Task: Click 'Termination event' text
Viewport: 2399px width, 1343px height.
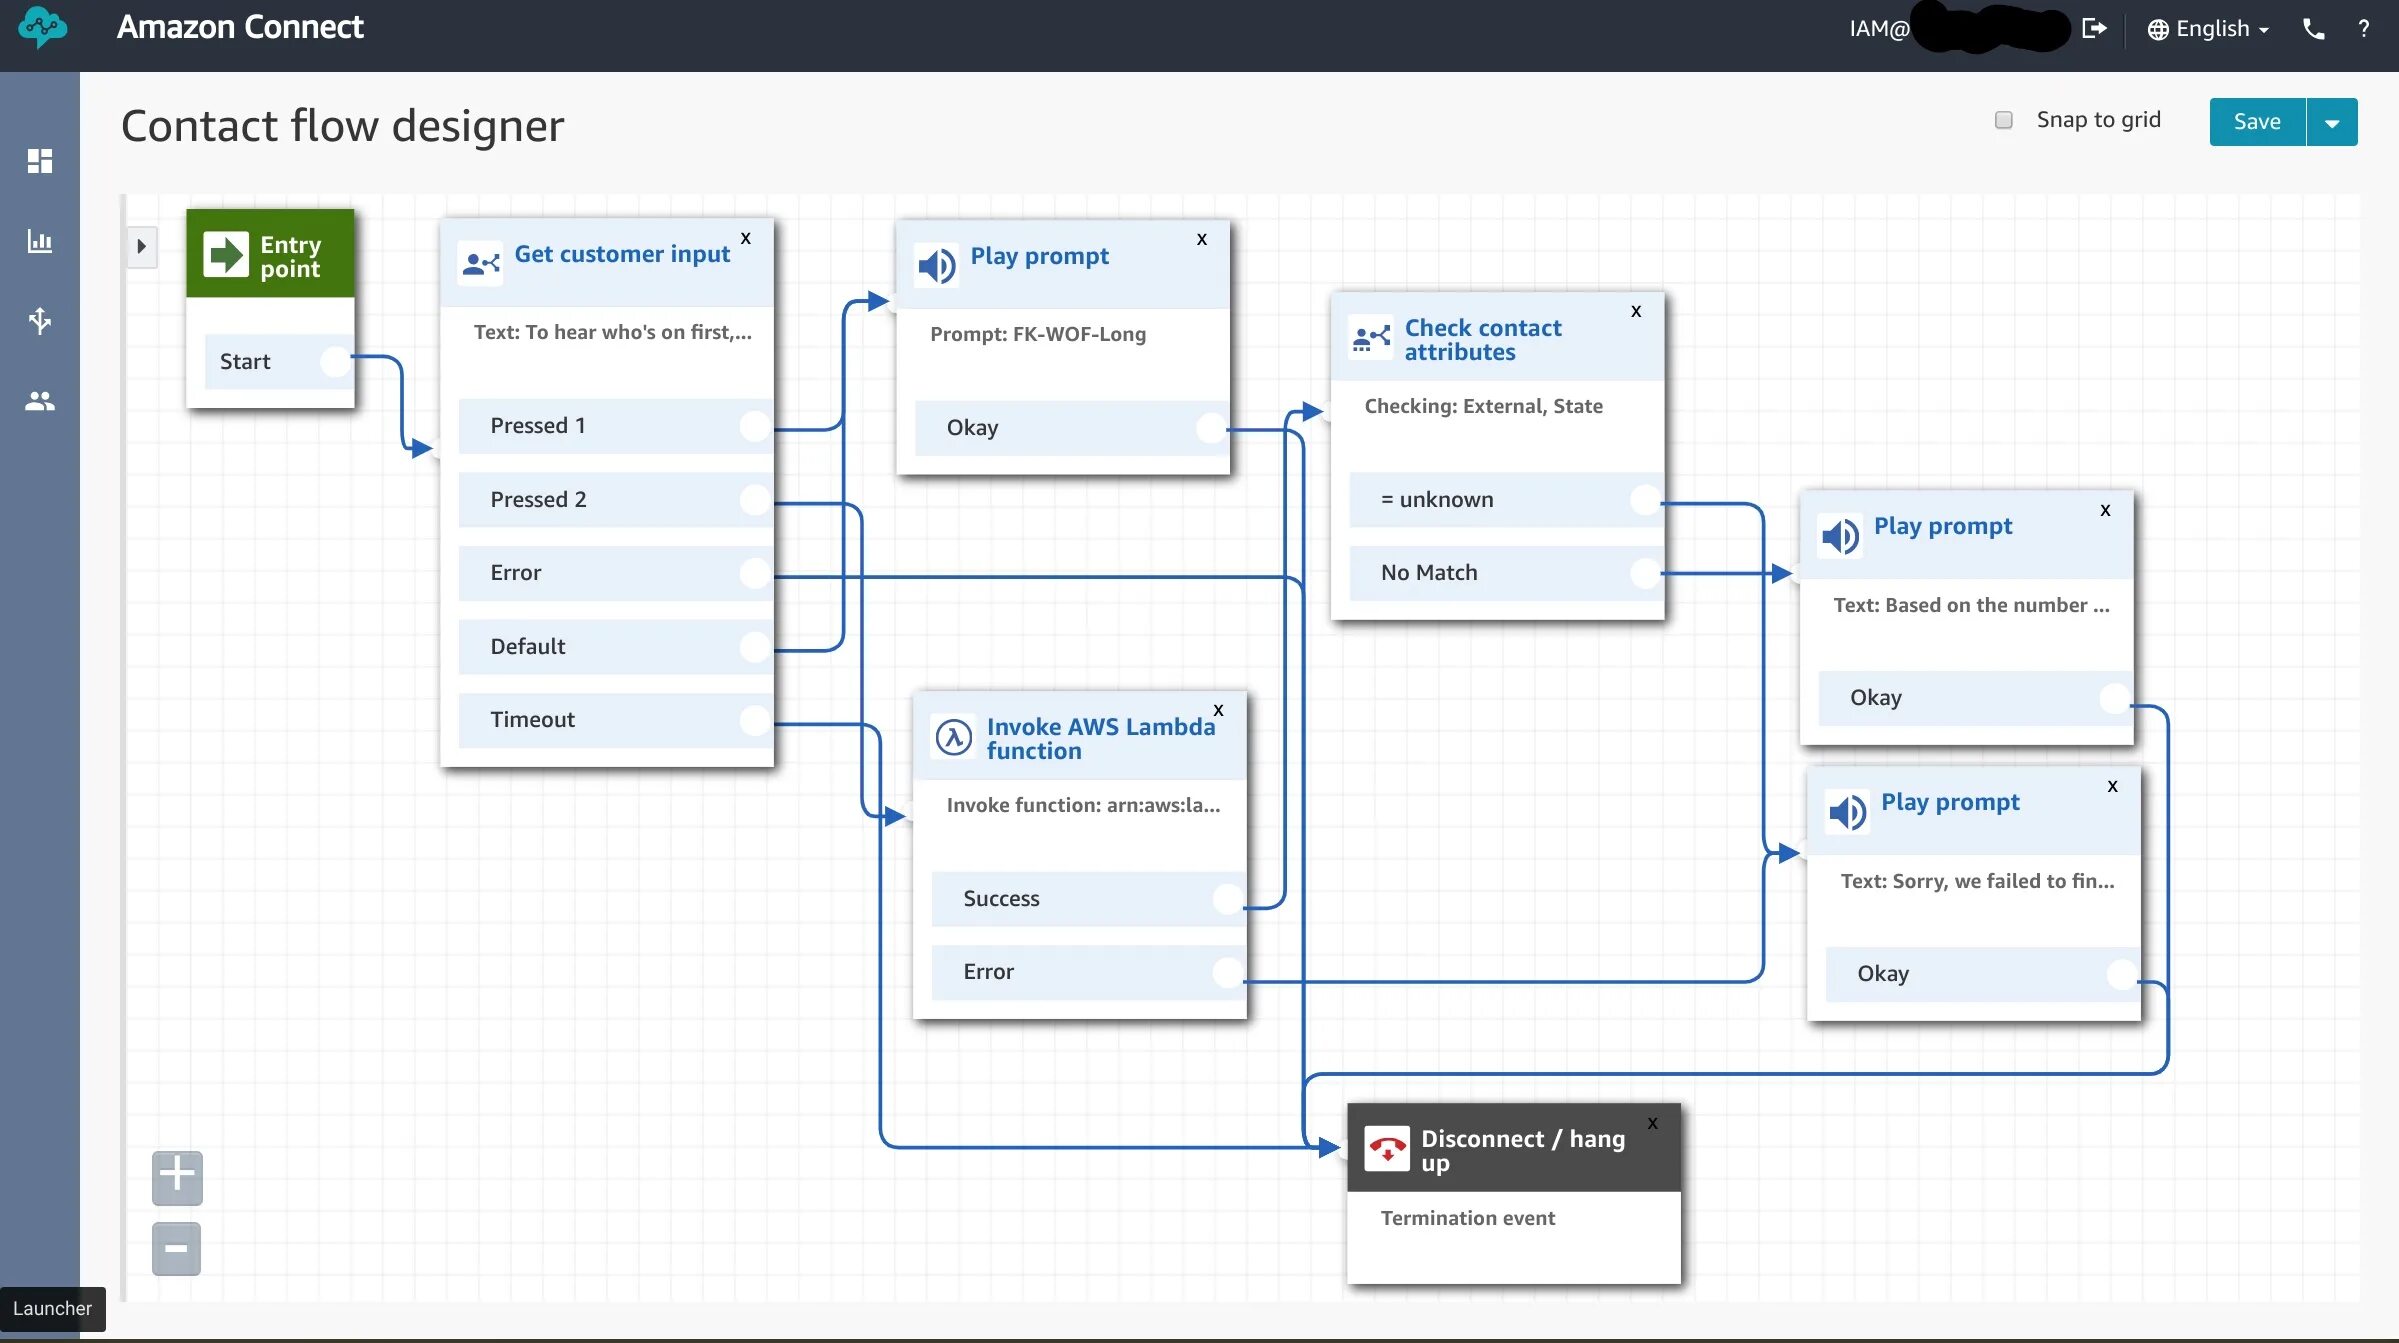Action: (x=1468, y=1218)
